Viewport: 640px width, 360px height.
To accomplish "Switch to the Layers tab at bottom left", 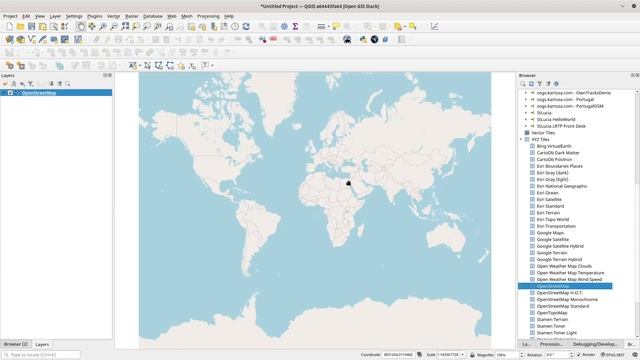I will [x=42, y=344].
